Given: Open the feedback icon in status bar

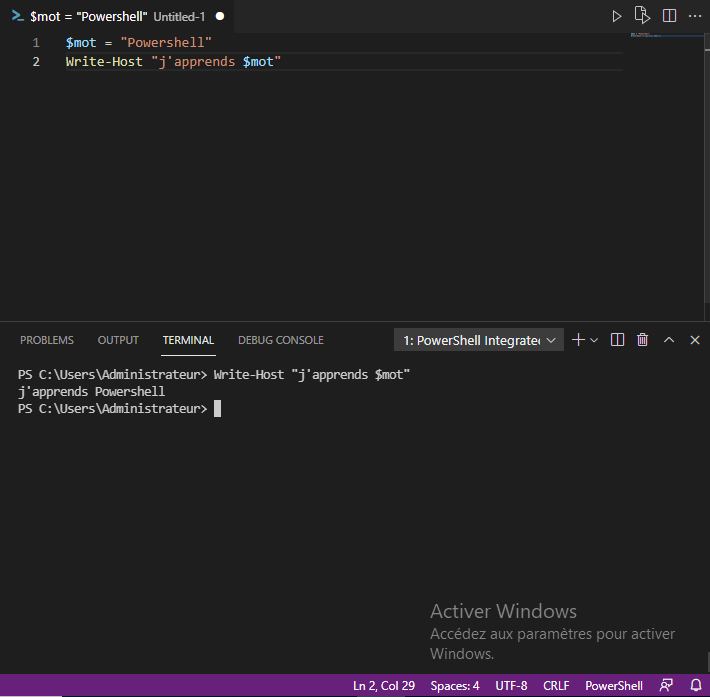Looking at the screenshot, I should (667, 686).
